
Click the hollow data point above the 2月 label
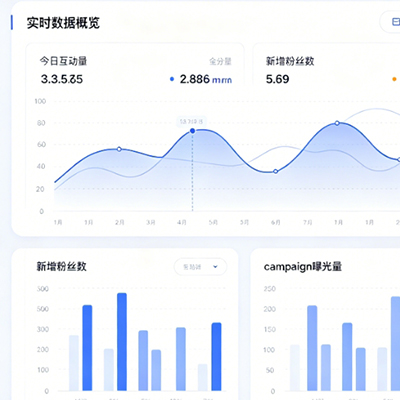point(119,149)
